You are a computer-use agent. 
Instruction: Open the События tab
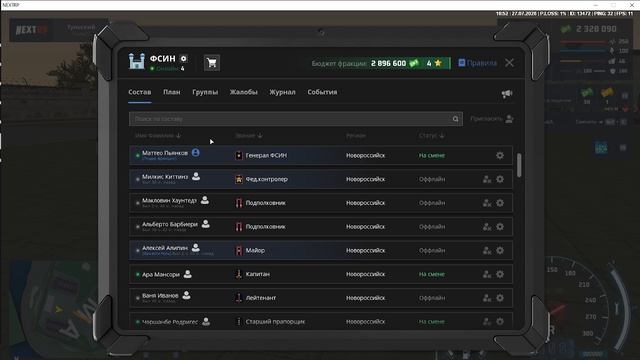point(322,92)
